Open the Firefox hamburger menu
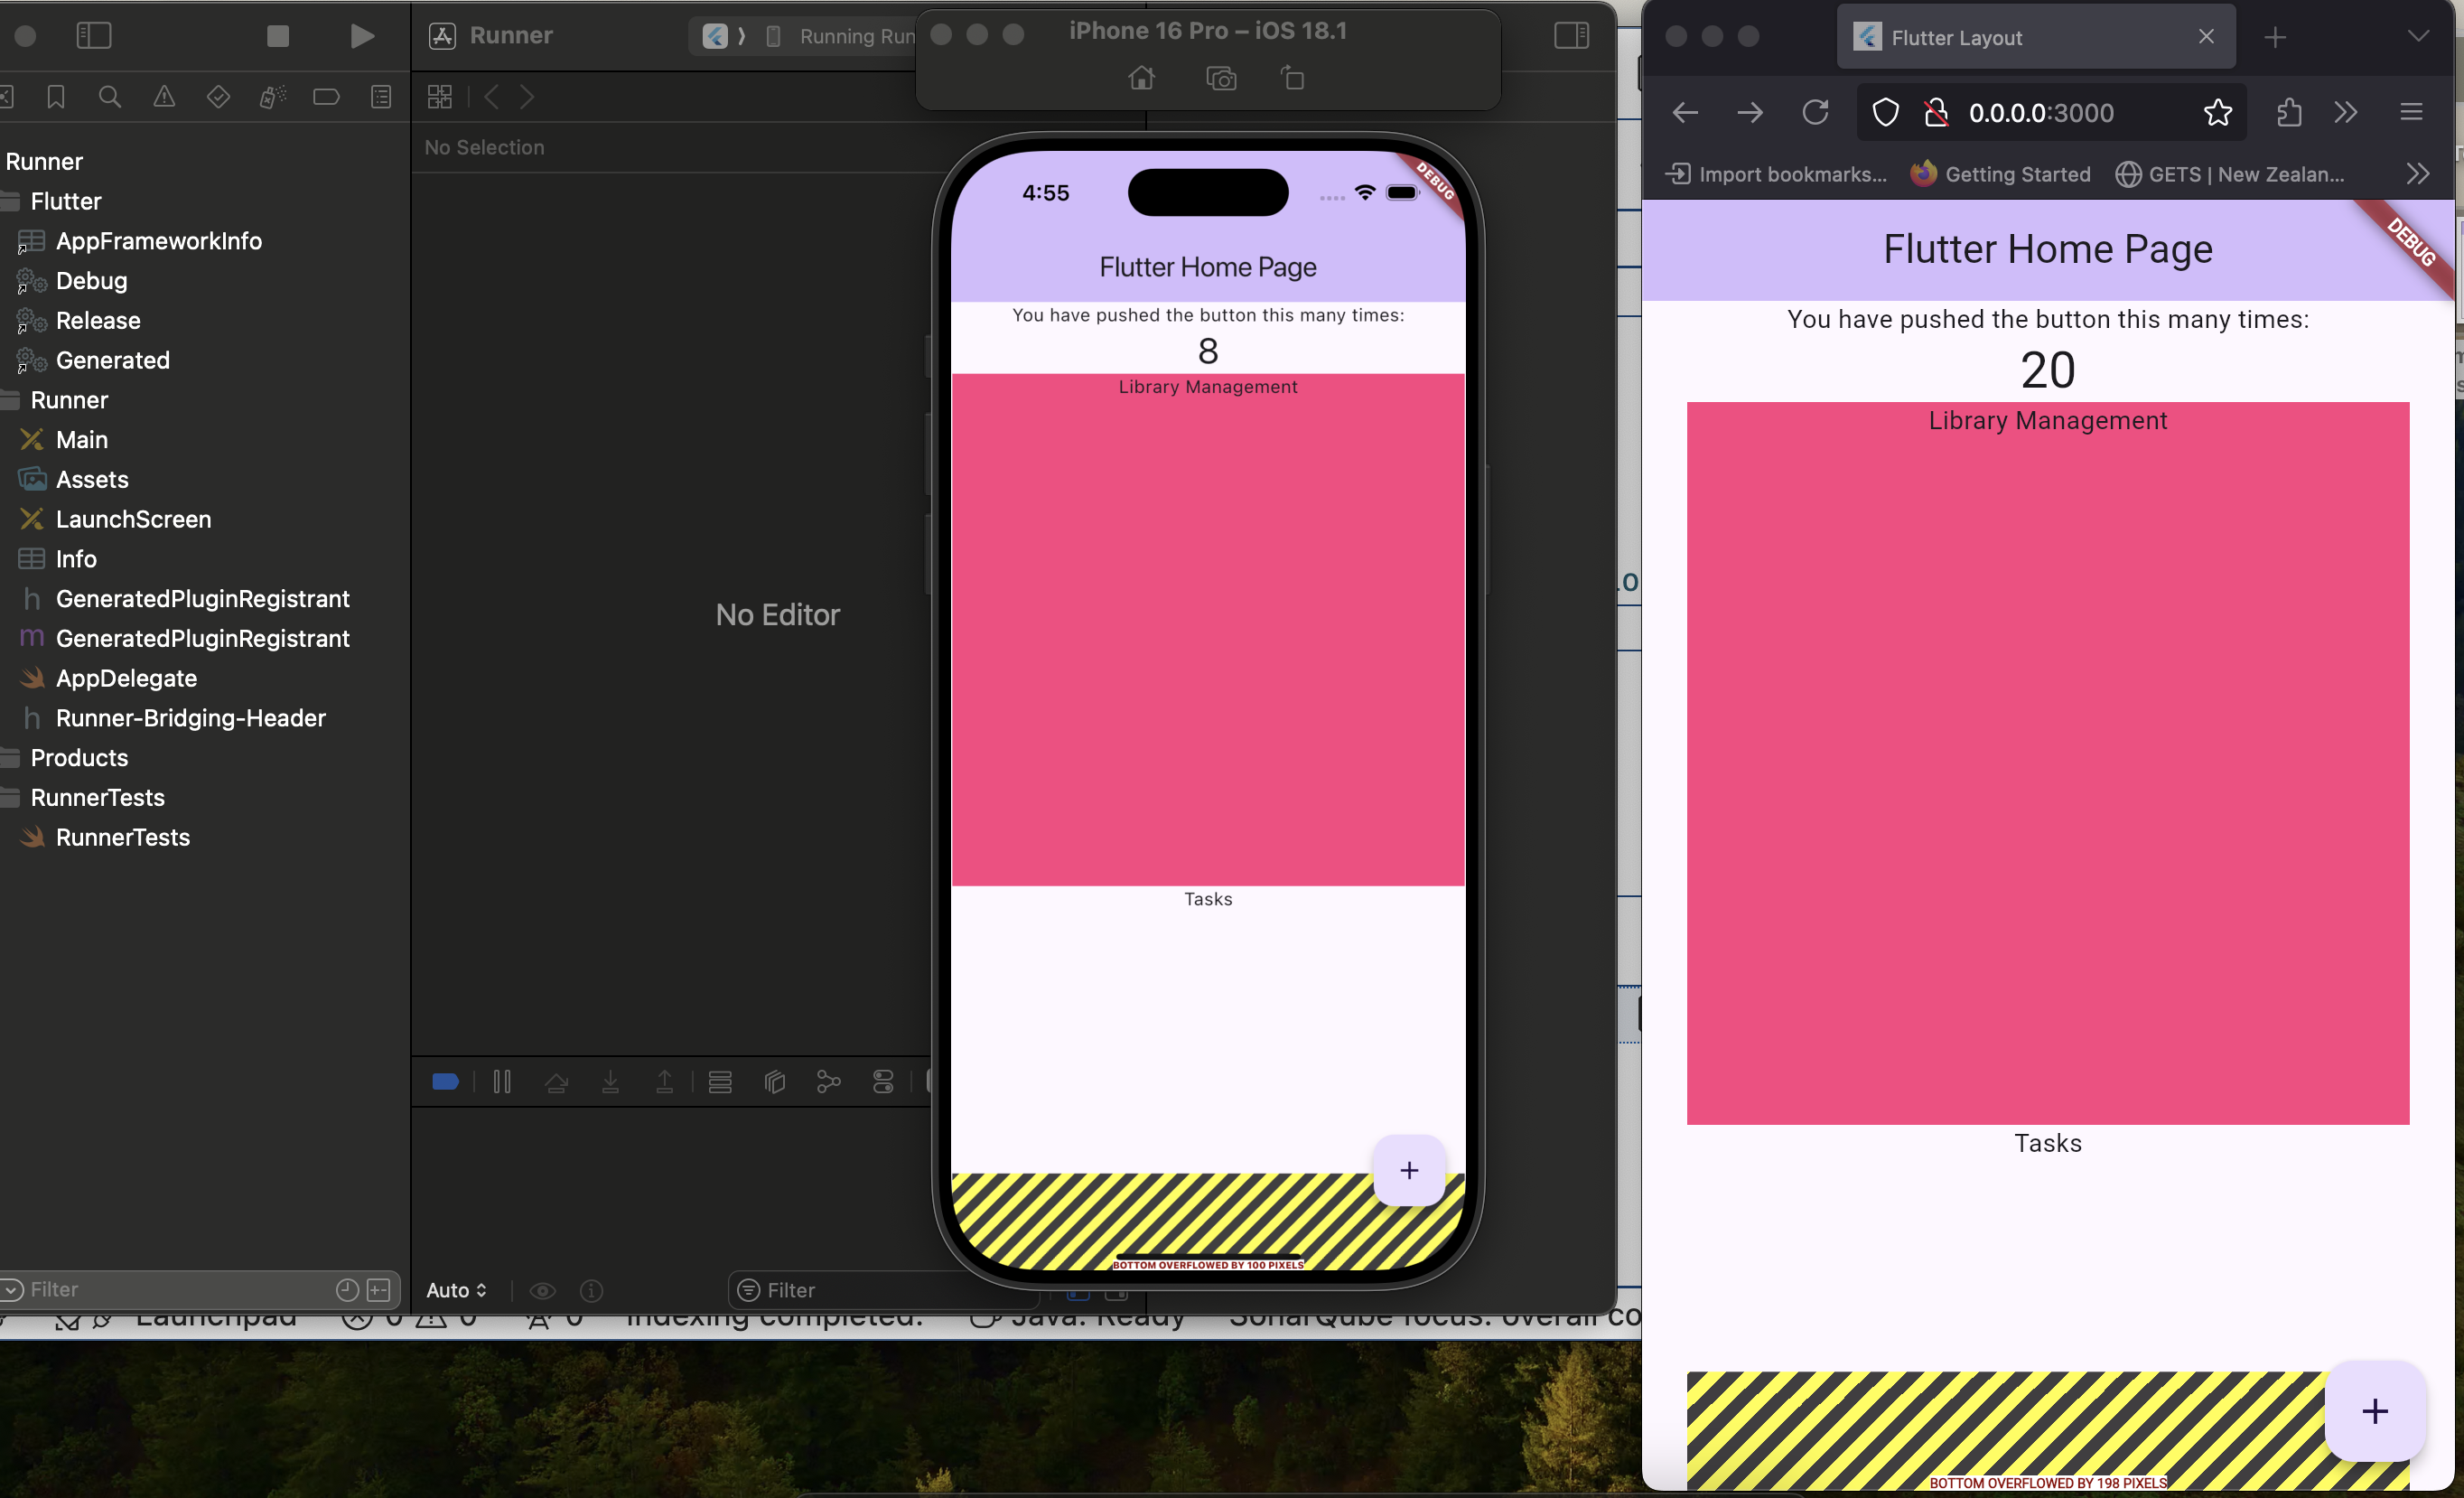The height and width of the screenshot is (1498, 2464). (x=2411, y=112)
